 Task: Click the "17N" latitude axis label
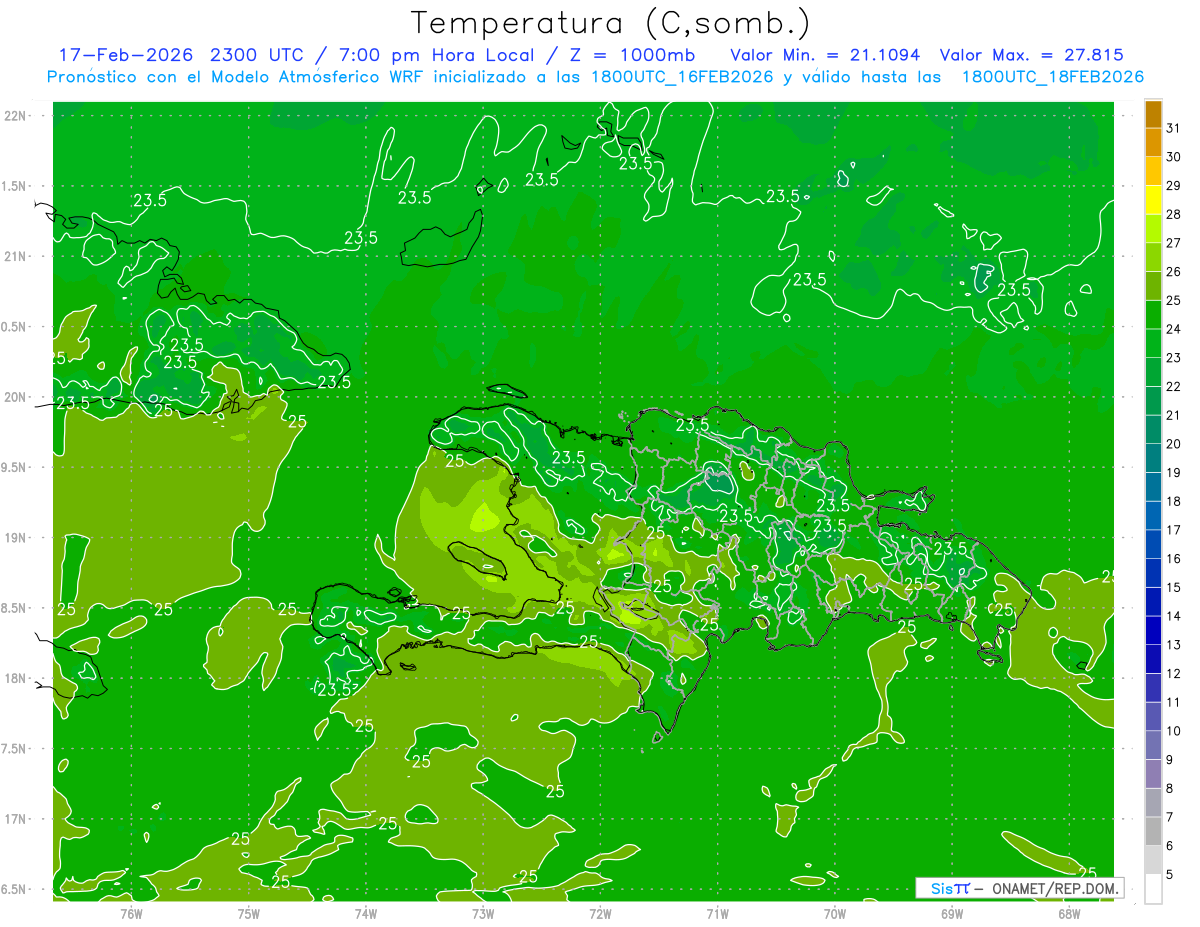pyautogui.click(x=15, y=819)
